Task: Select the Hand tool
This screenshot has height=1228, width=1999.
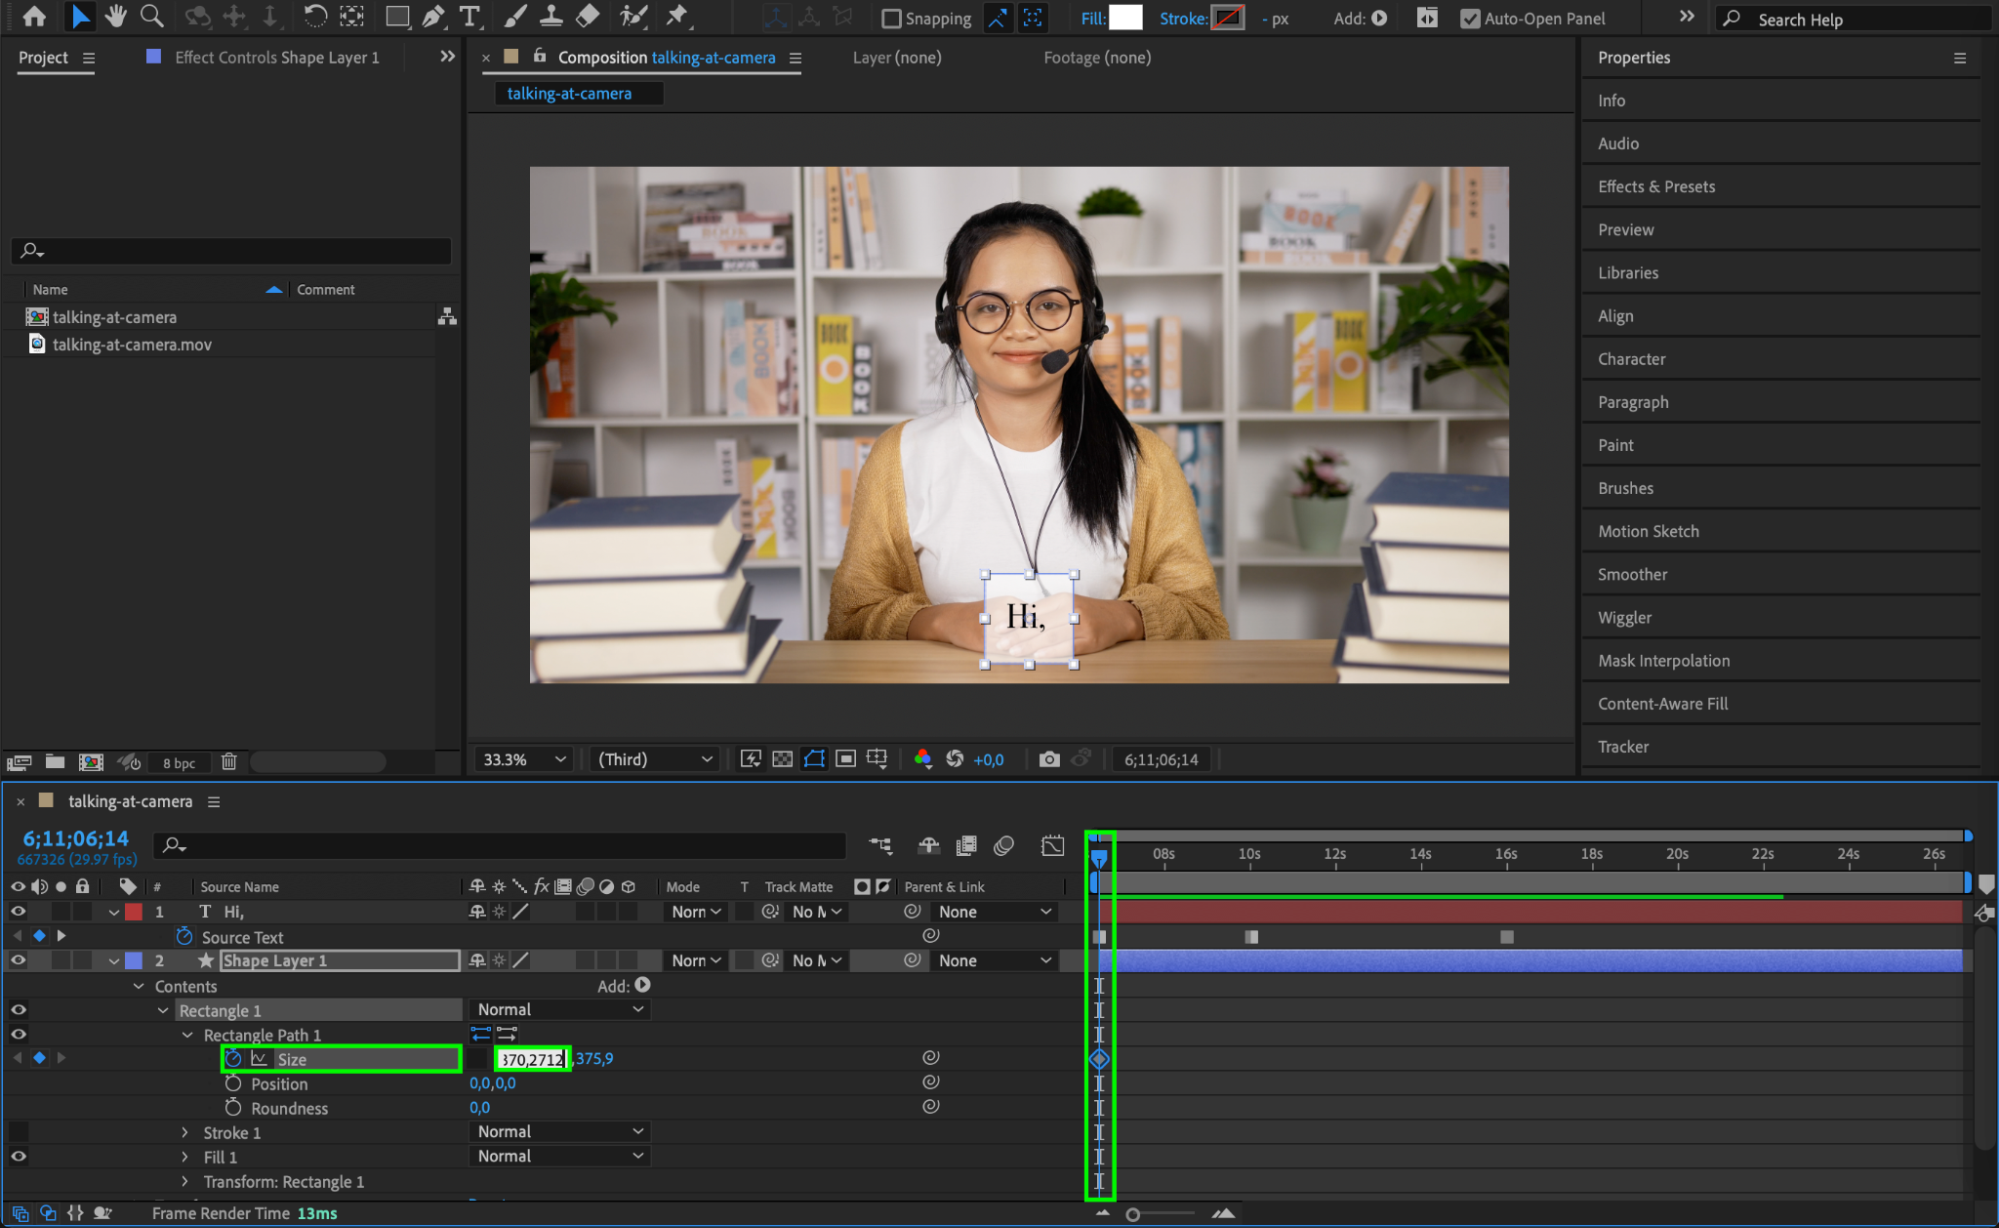Action: click(x=116, y=16)
